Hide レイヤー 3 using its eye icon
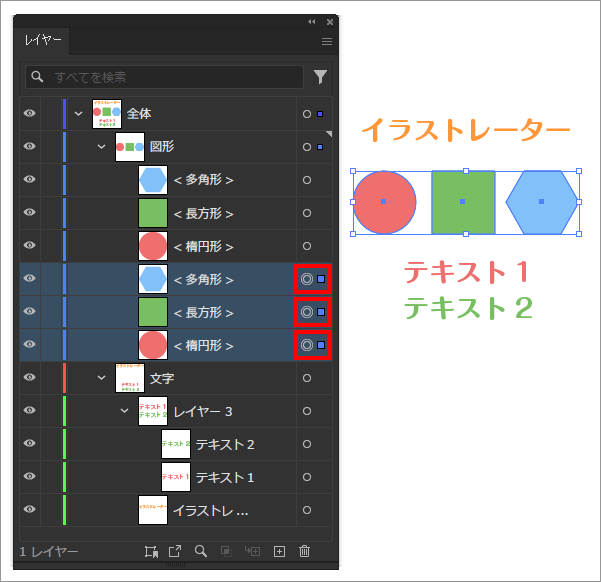 pyautogui.click(x=30, y=410)
